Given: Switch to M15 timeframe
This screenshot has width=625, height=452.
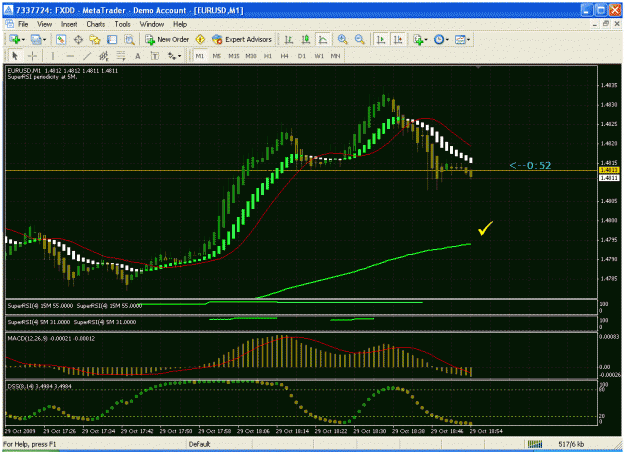Looking at the screenshot, I should coord(234,56).
